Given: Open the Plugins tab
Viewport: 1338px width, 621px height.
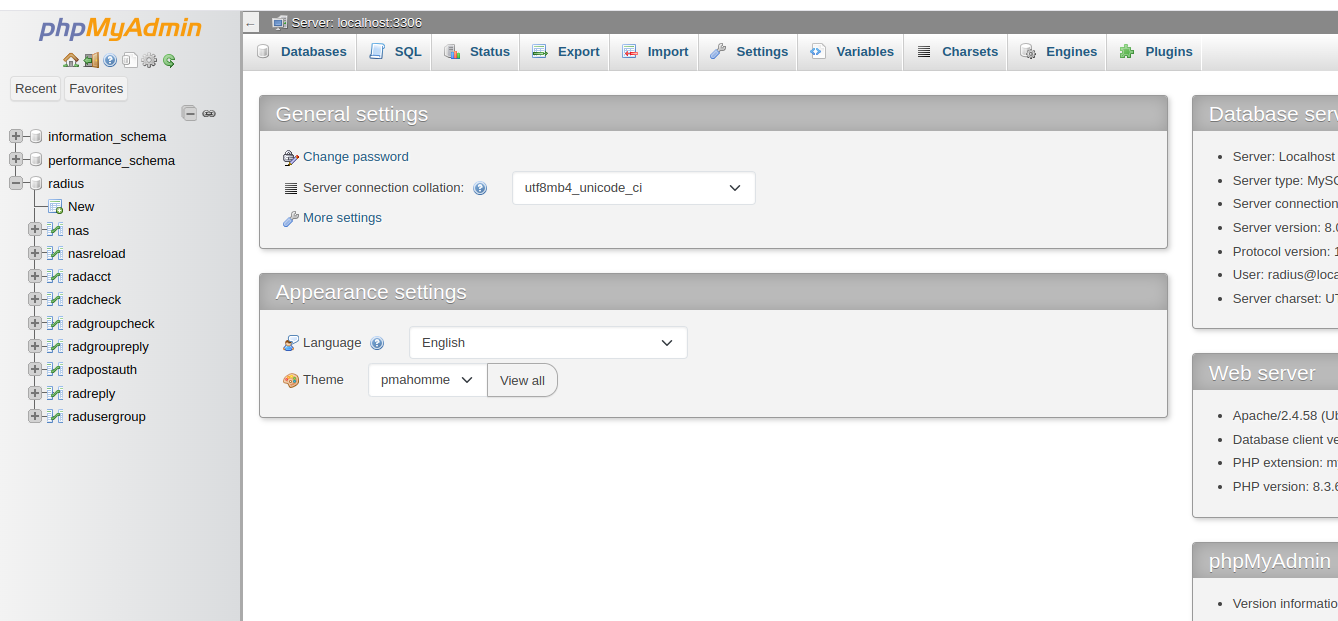Looking at the screenshot, I should click(1154, 52).
